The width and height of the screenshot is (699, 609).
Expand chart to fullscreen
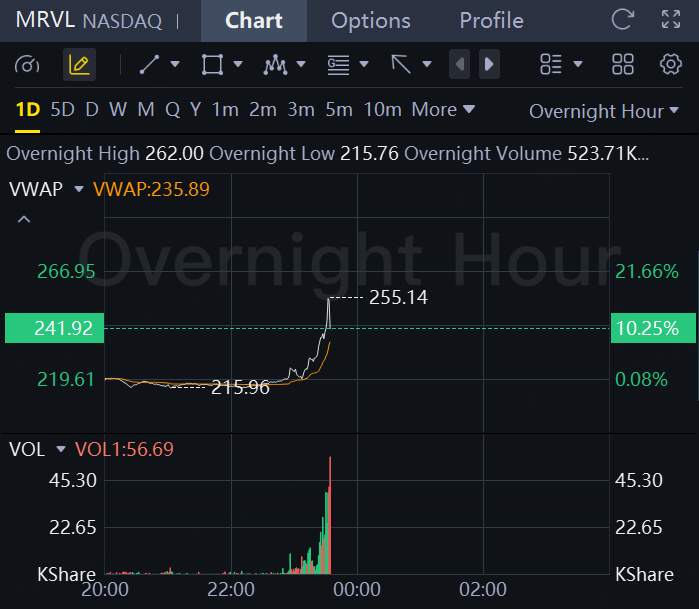tap(671, 20)
